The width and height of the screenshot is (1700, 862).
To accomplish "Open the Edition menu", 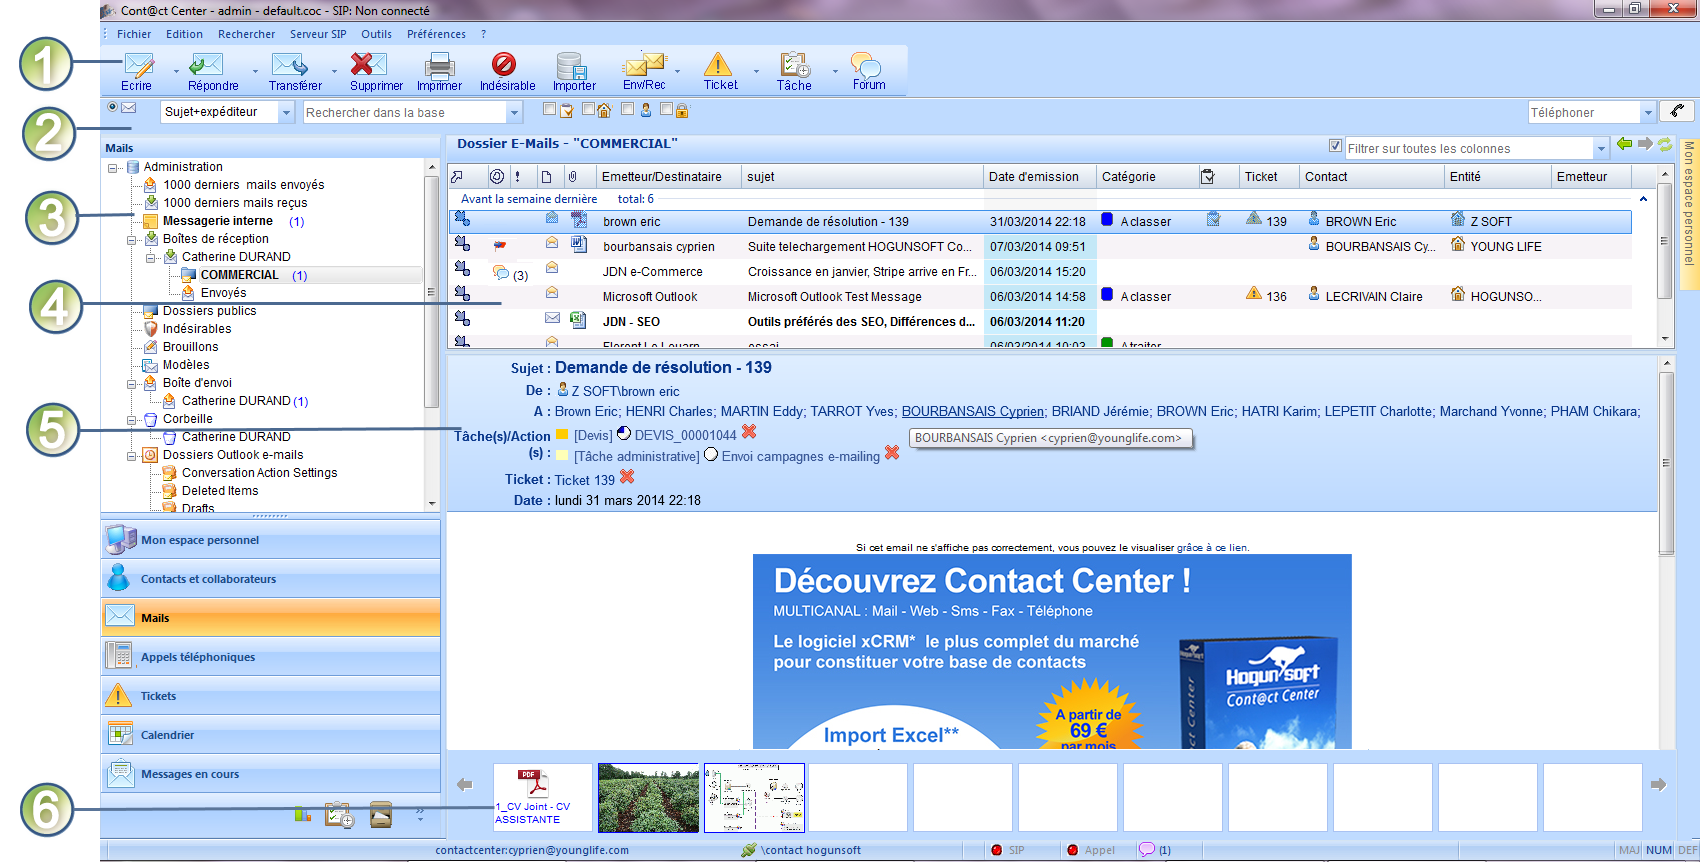I will pyautogui.click(x=184, y=34).
